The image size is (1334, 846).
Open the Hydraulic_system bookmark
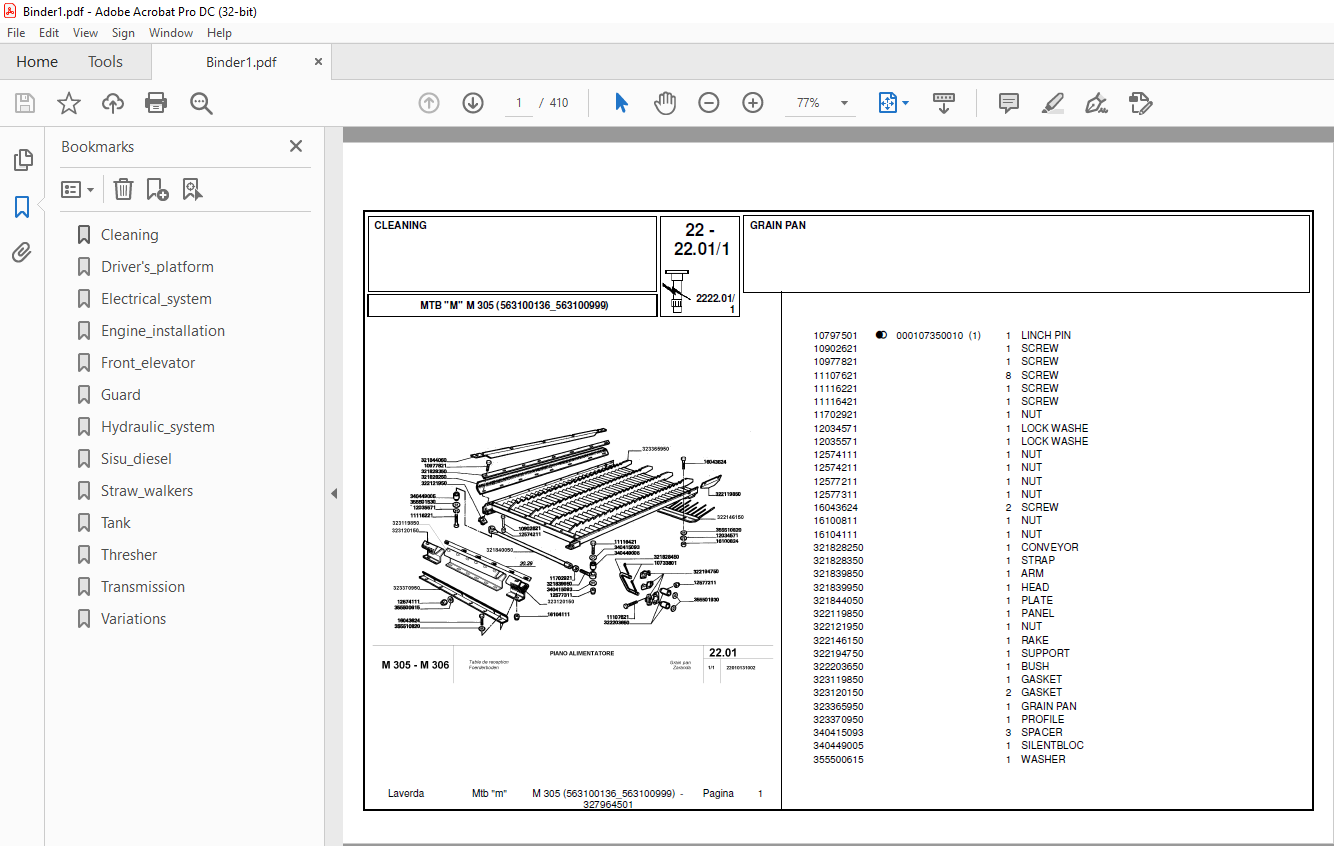click(158, 427)
